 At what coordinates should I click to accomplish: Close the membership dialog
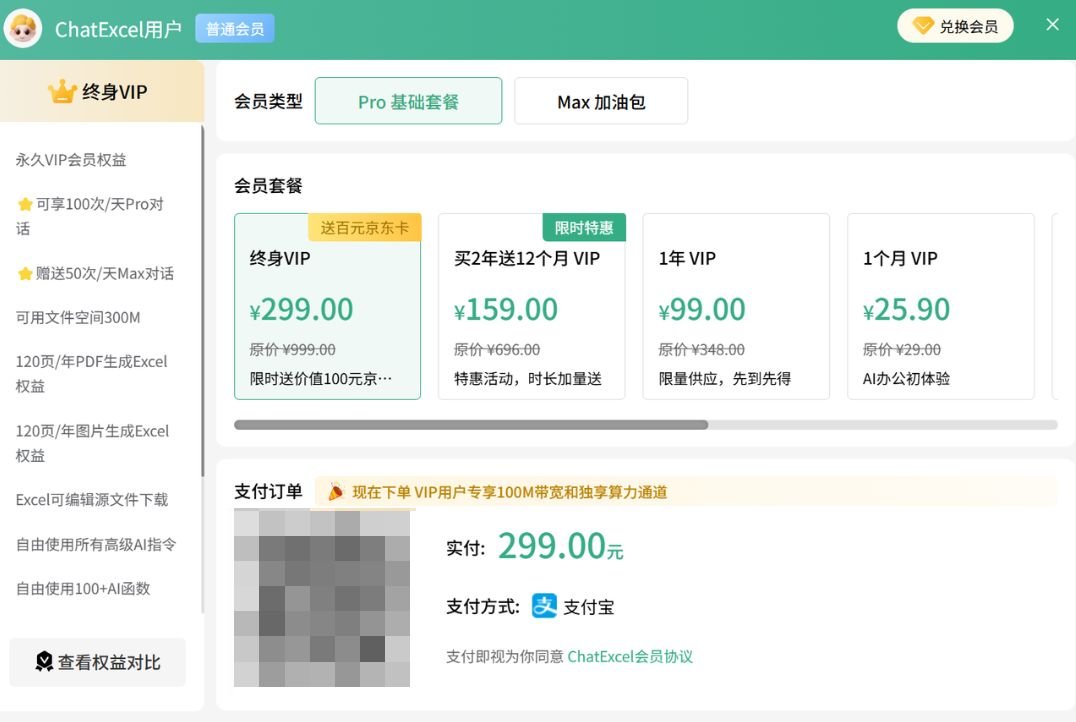1052,25
